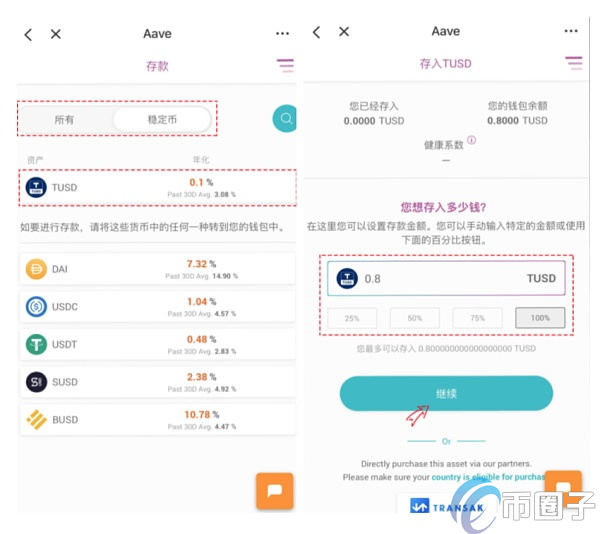Click the USDT coin icon

pos(36,344)
